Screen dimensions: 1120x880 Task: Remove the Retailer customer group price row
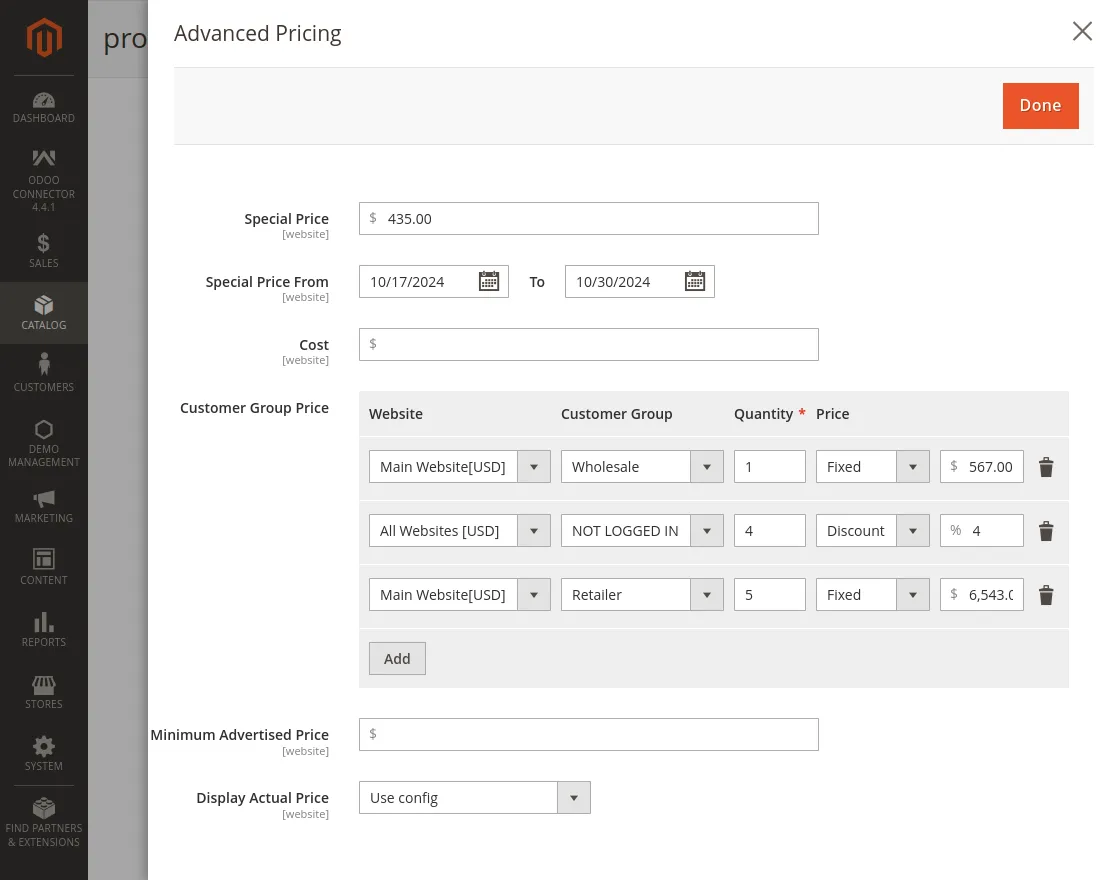point(1045,595)
